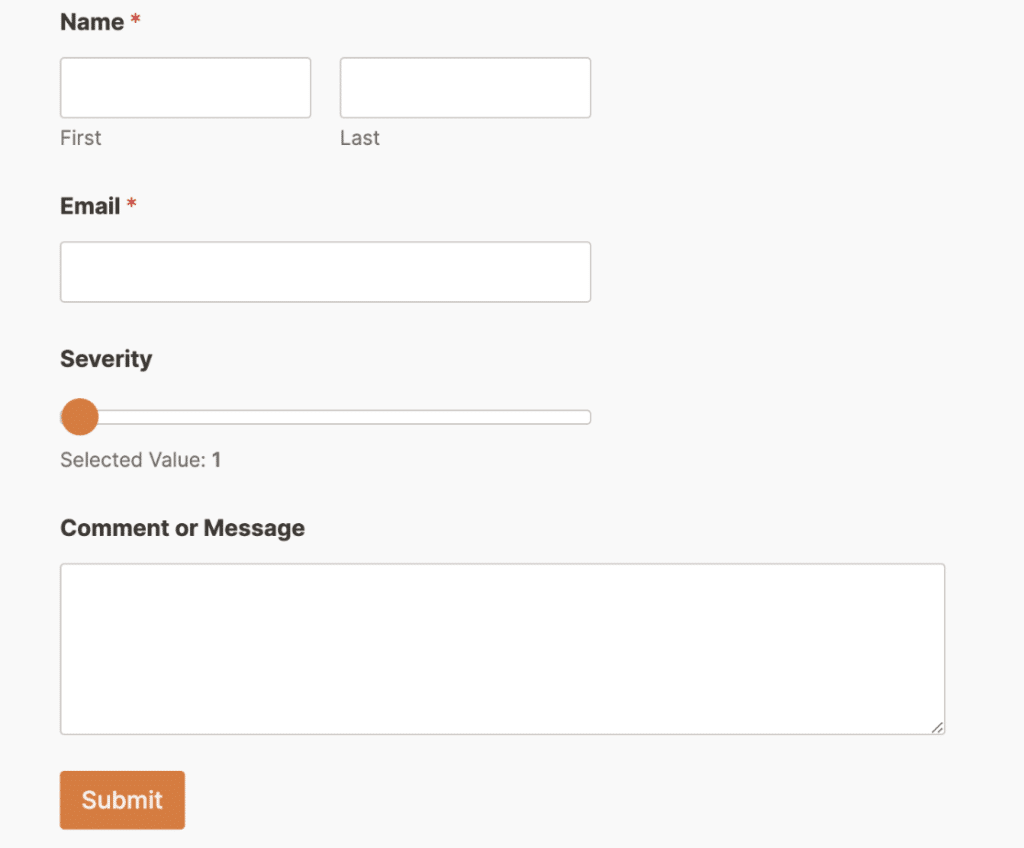The height and width of the screenshot is (848, 1024).
Task: Click the Comment or Message label
Action: pos(182,528)
